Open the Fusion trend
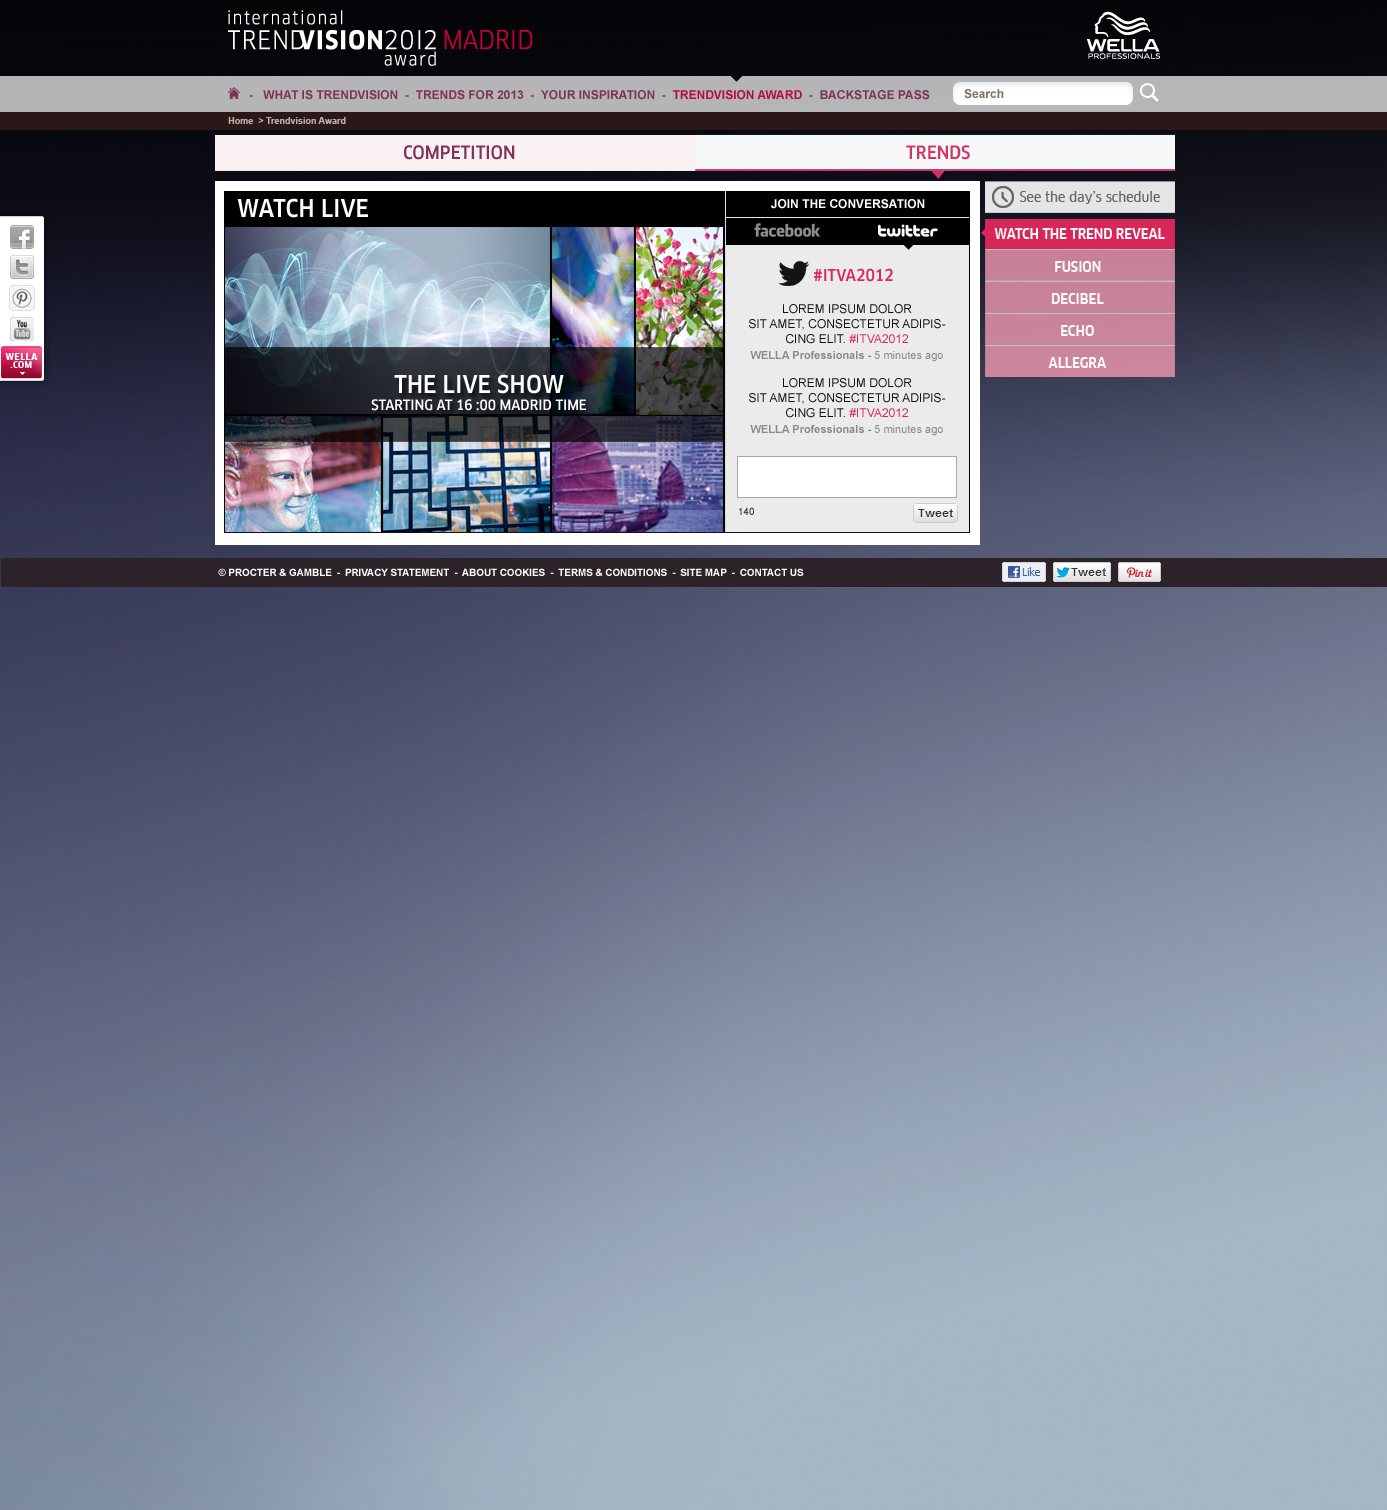This screenshot has height=1510, width=1387. (x=1080, y=266)
